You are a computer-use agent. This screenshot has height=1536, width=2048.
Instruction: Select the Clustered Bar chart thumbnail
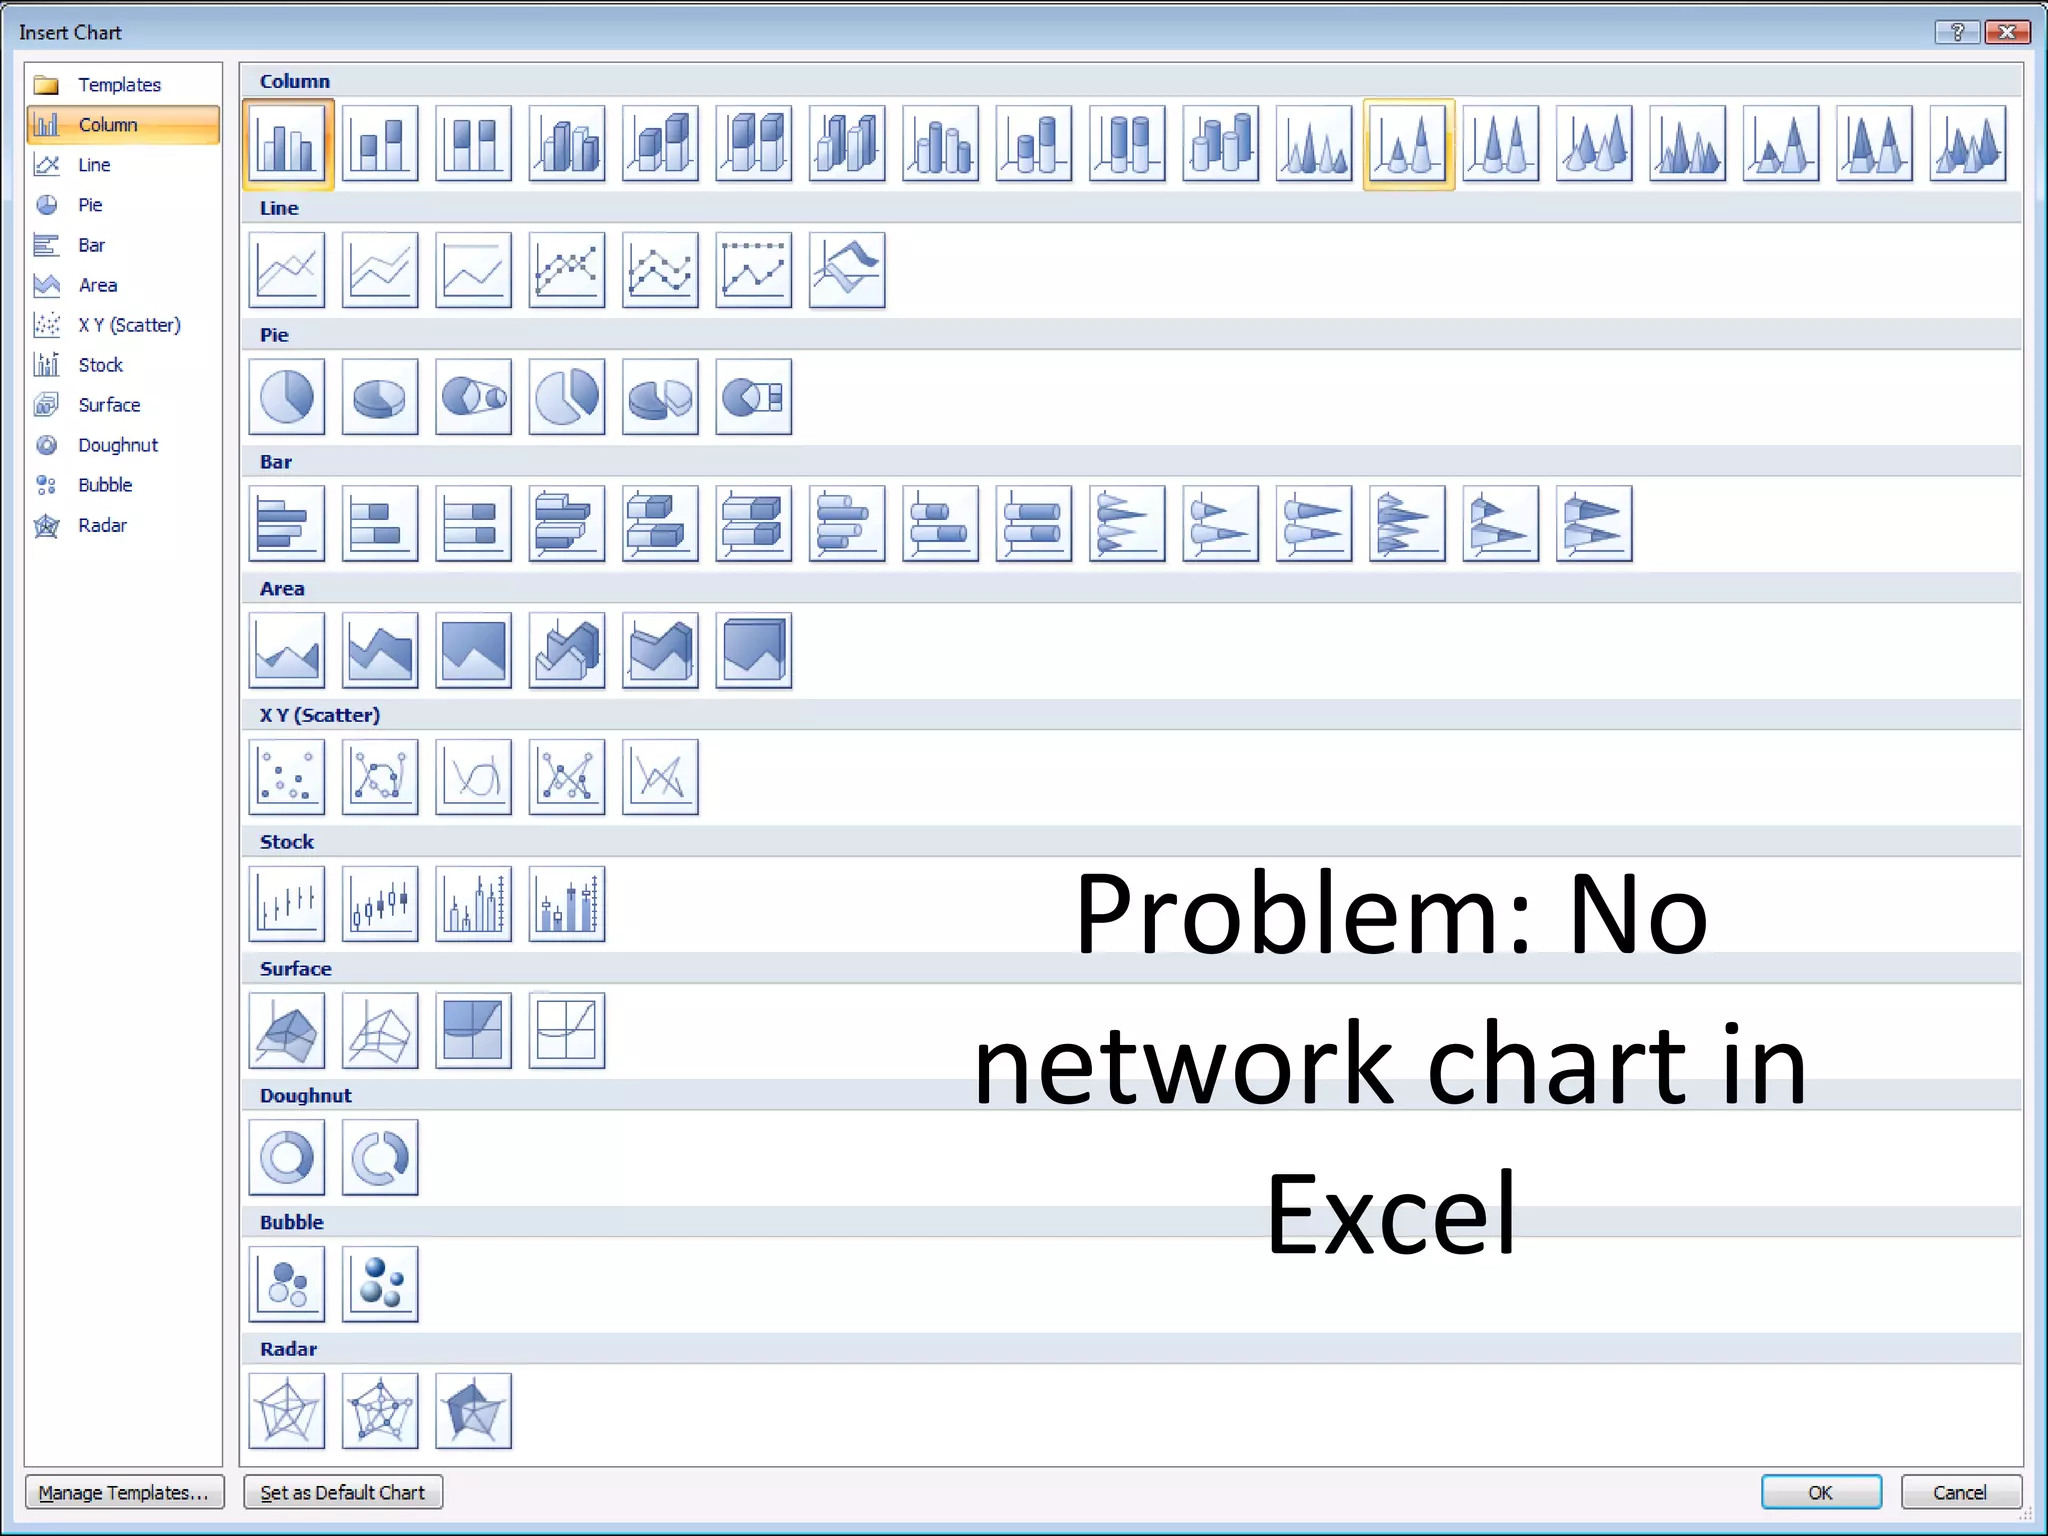pyautogui.click(x=287, y=524)
